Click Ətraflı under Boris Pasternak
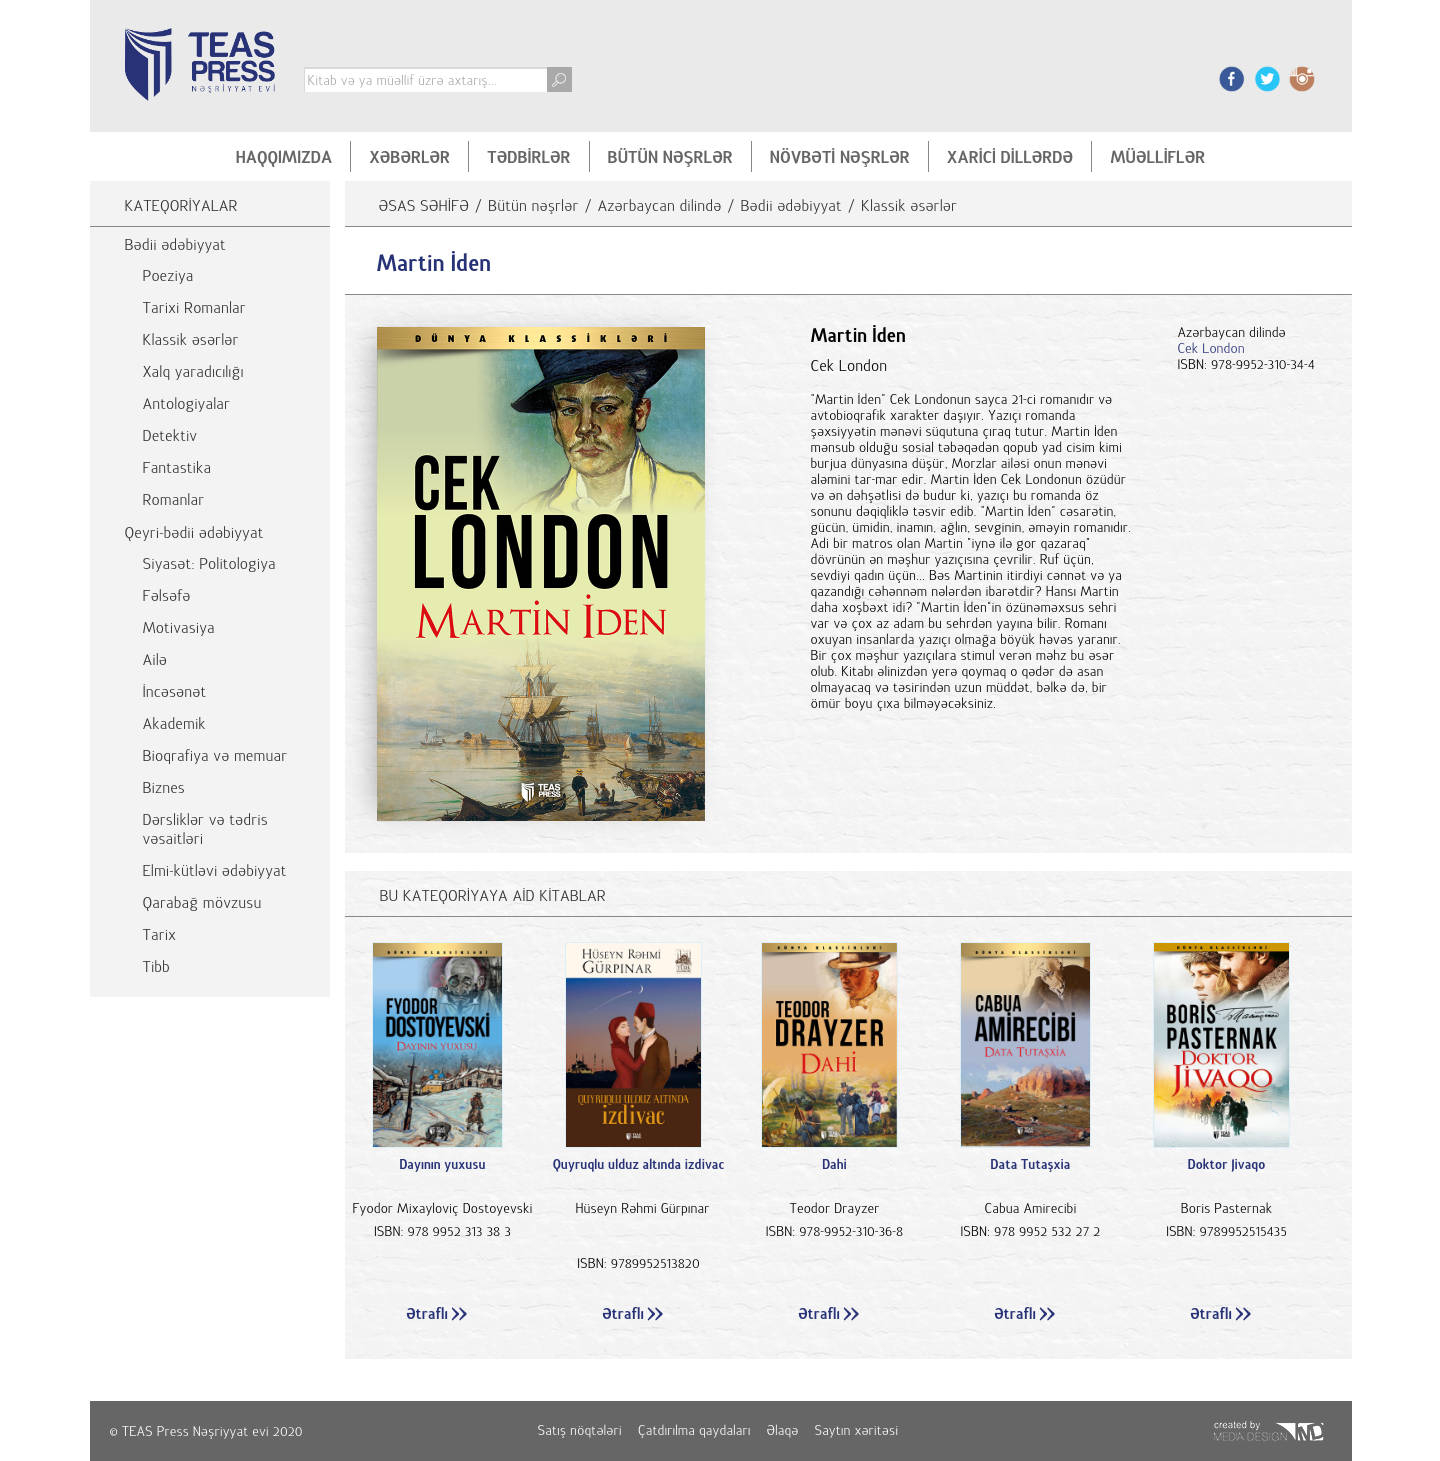The height and width of the screenshot is (1461, 1440). pyautogui.click(x=1220, y=1314)
